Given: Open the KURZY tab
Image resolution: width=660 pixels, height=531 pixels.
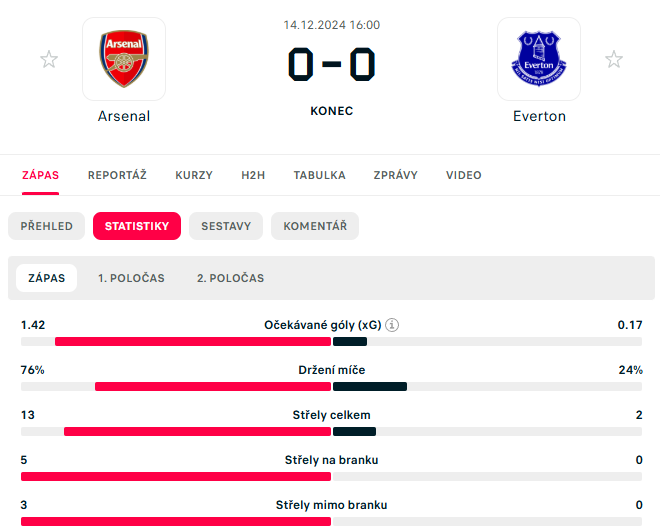Looking at the screenshot, I should [x=194, y=175].
